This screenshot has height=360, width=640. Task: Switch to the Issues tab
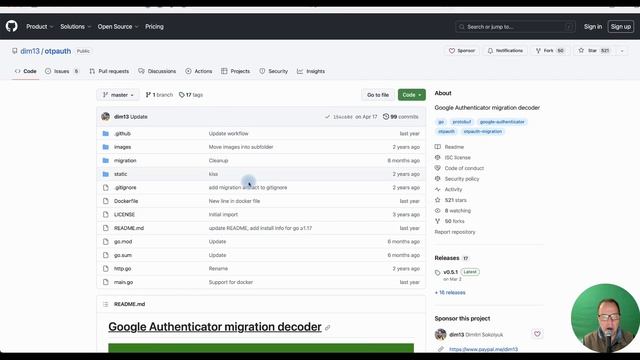(x=62, y=71)
